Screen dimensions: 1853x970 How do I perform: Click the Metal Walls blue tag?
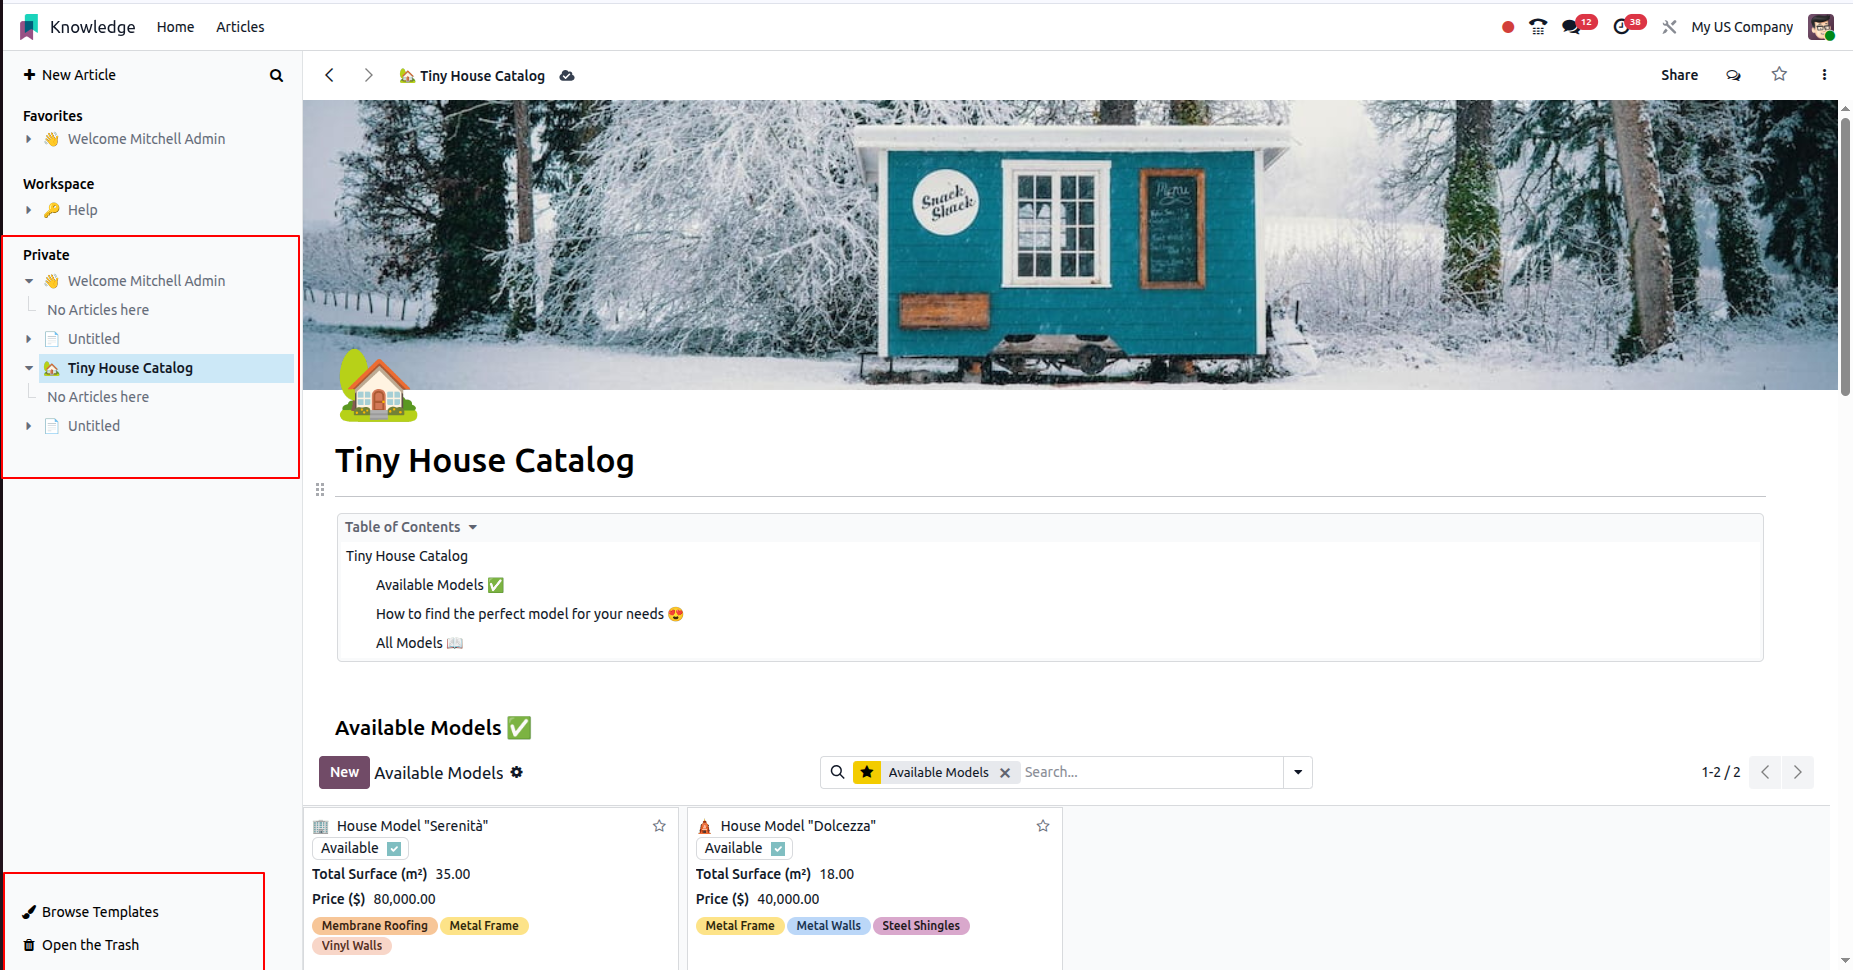pos(828,926)
